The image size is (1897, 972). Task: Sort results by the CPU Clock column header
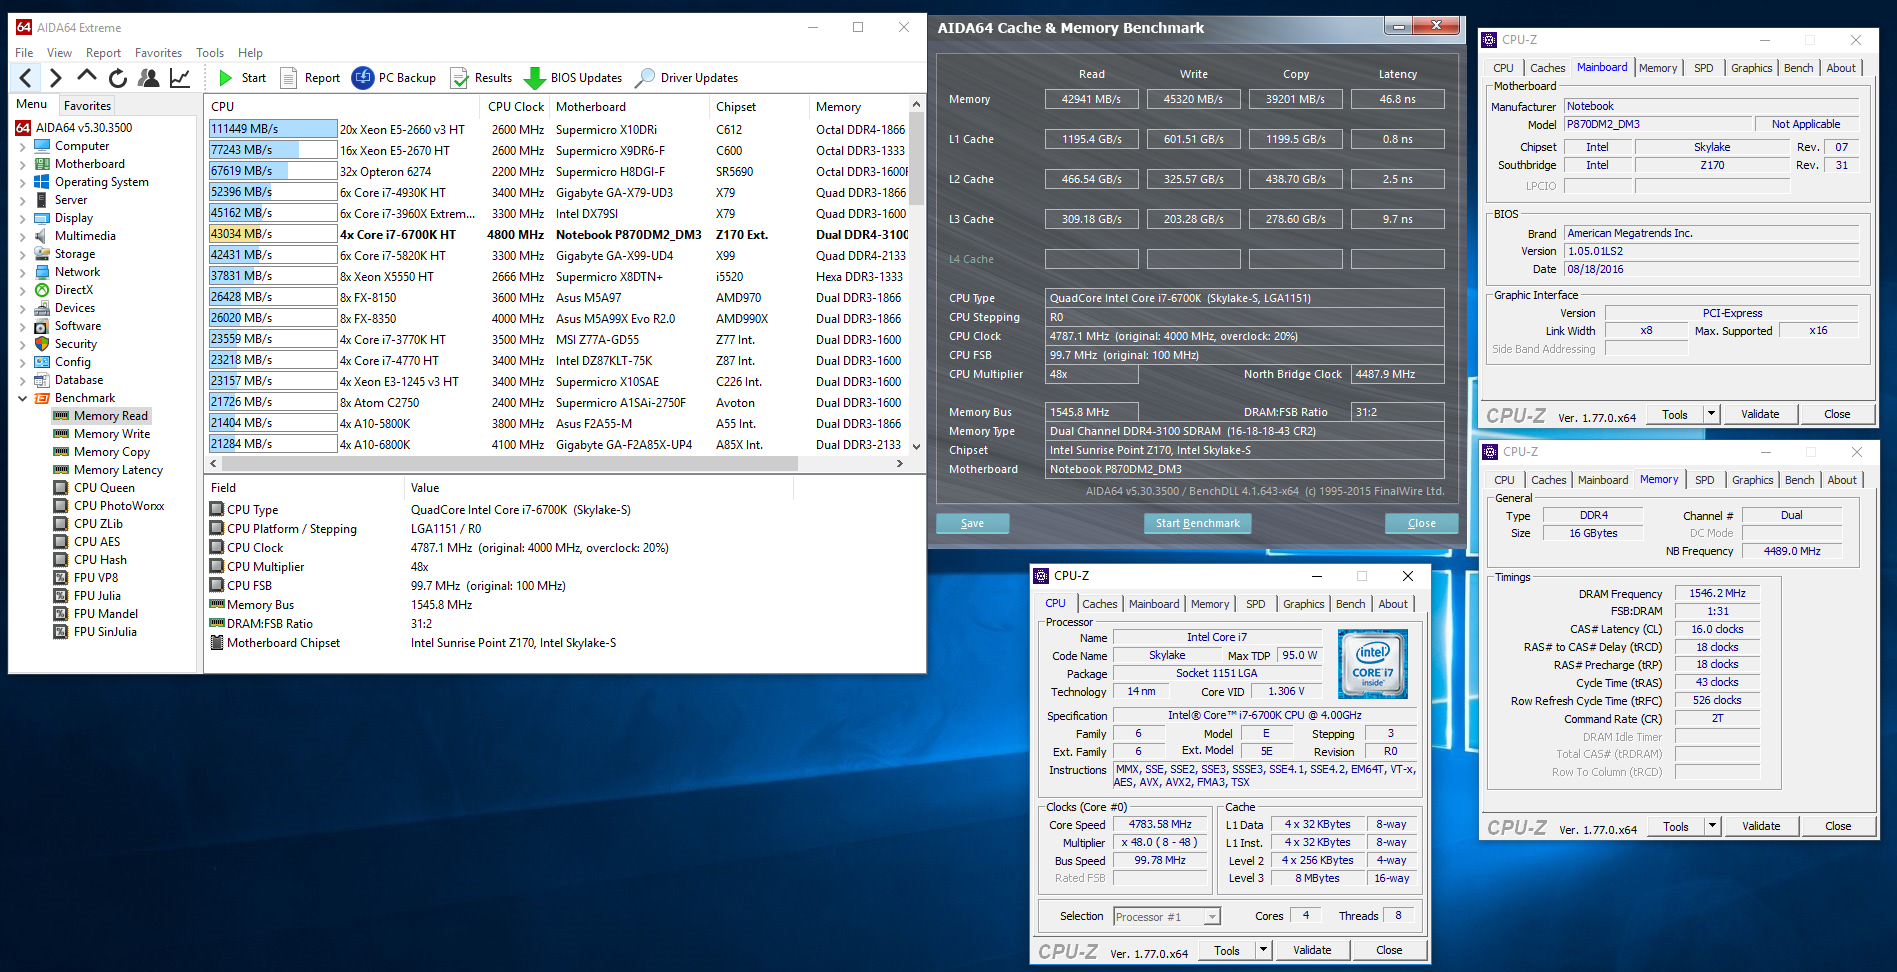tap(516, 107)
